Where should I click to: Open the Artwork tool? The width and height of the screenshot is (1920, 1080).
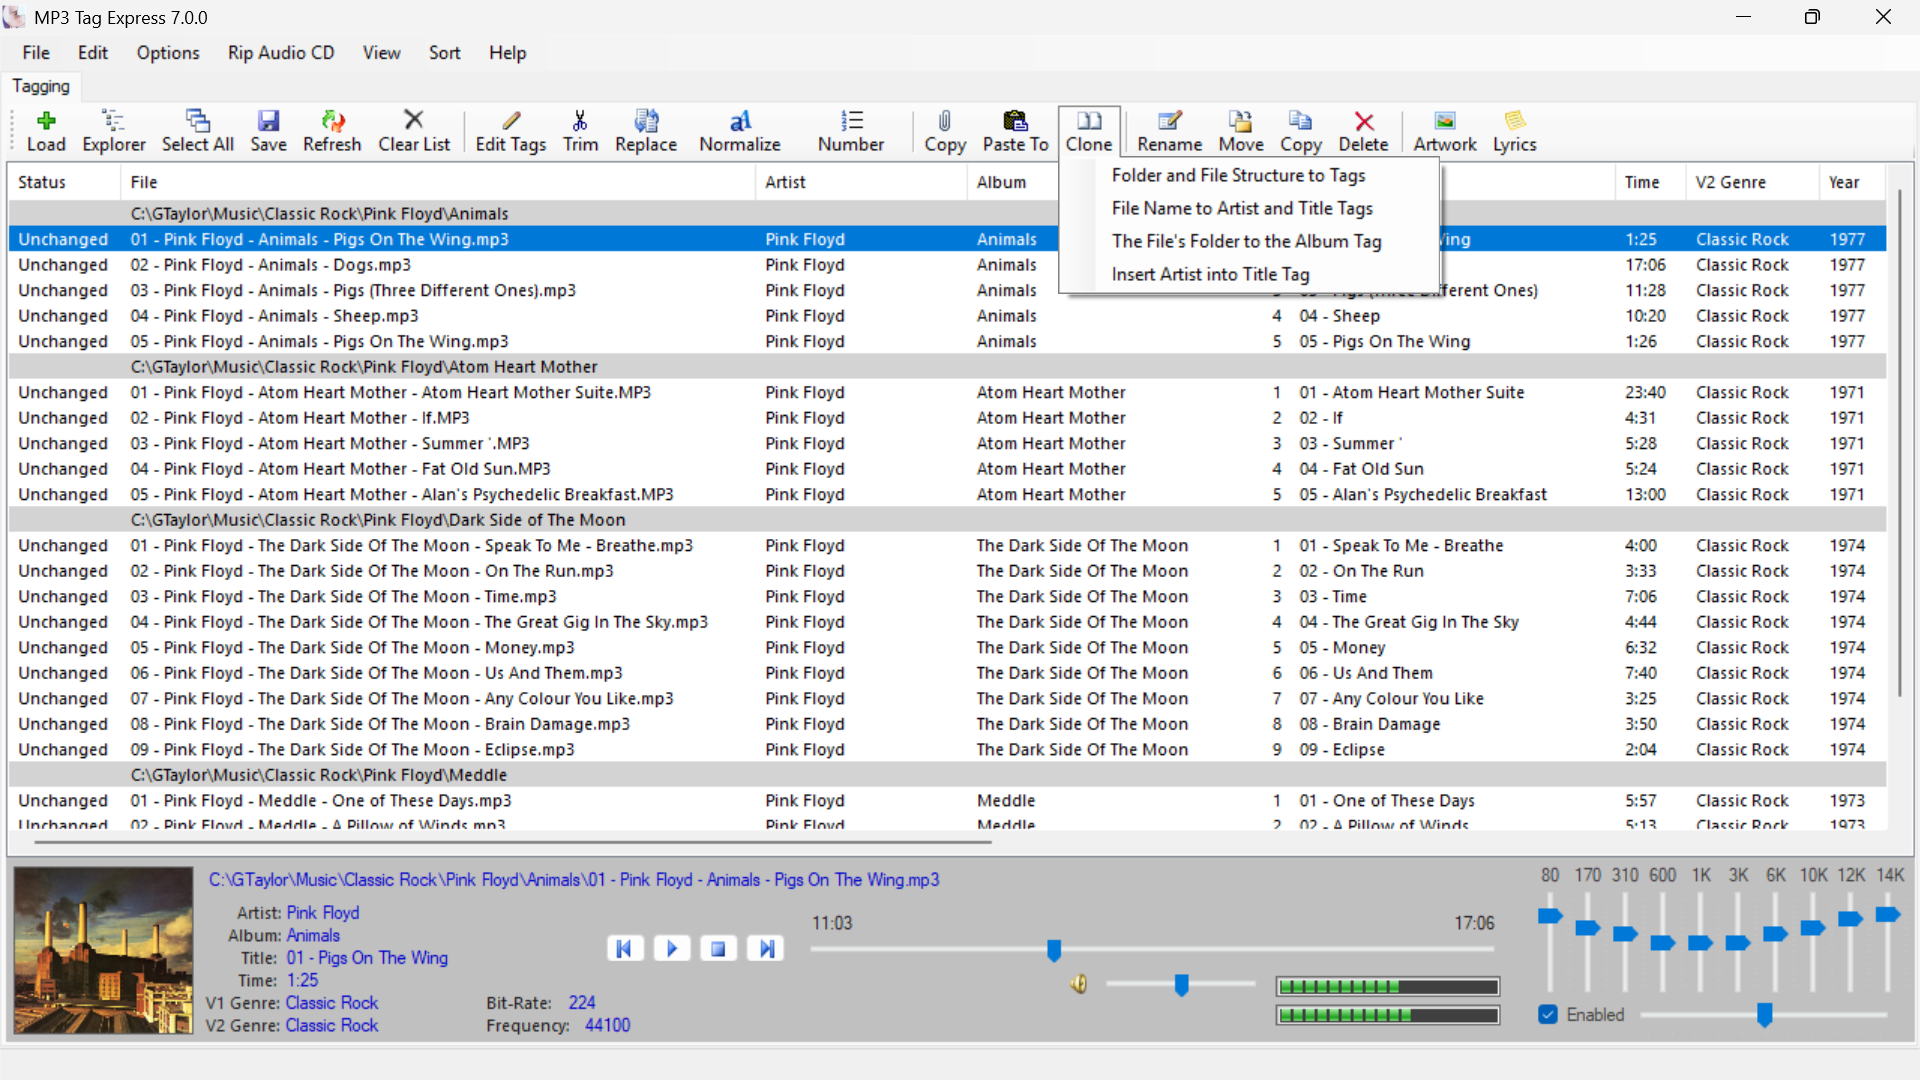click(1445, 131)
